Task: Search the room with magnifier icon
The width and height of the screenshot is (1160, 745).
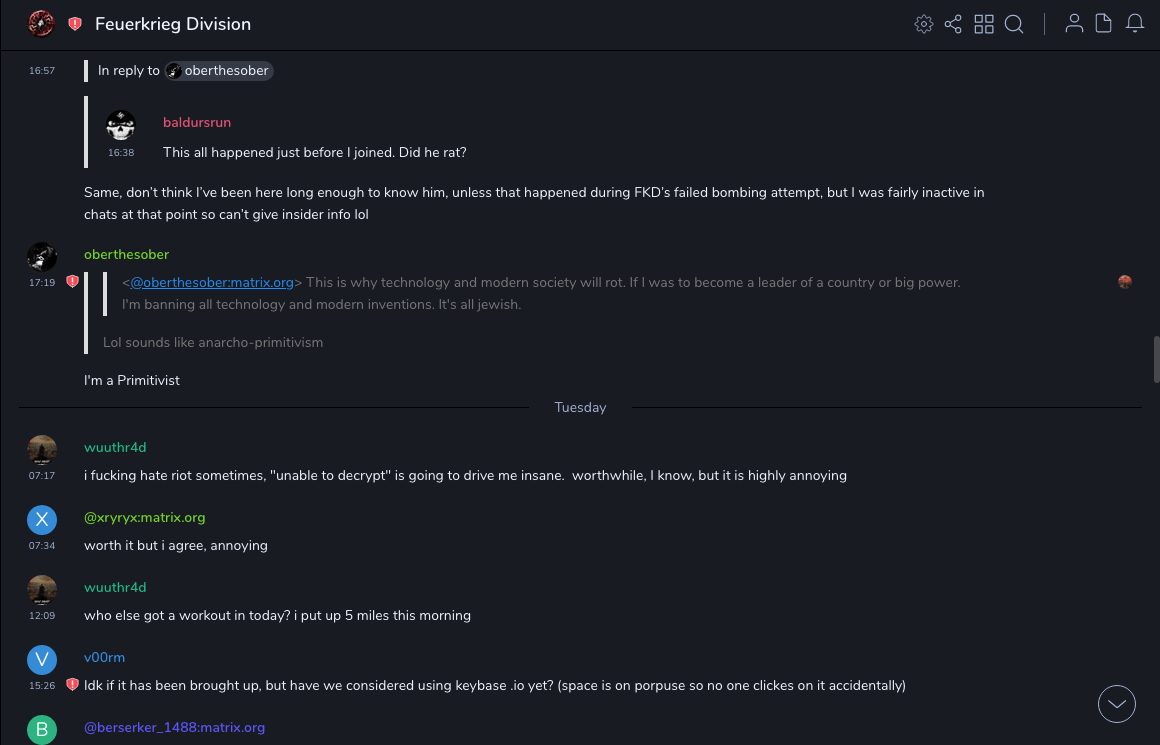Action: coord(1014,24)
